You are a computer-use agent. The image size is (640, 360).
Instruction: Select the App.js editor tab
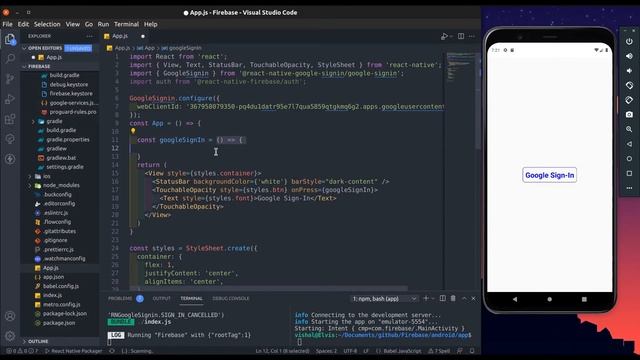pos(120,36)
